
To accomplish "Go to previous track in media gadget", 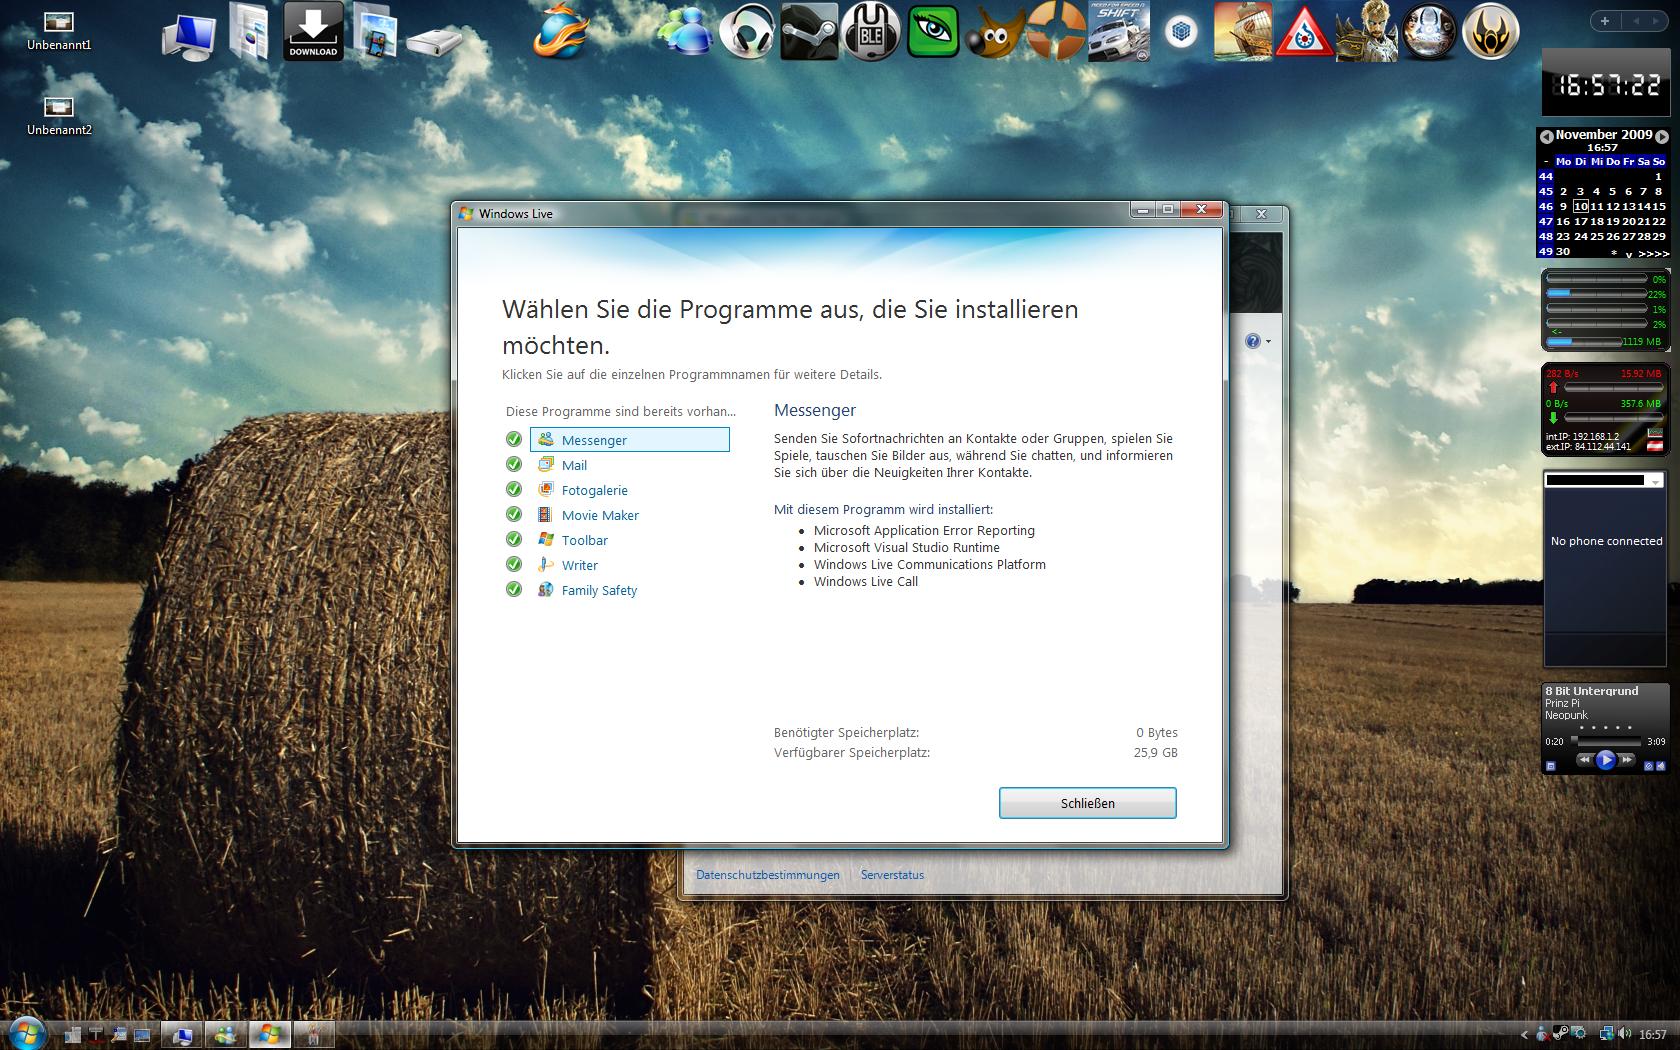I will coord(1585,760).
